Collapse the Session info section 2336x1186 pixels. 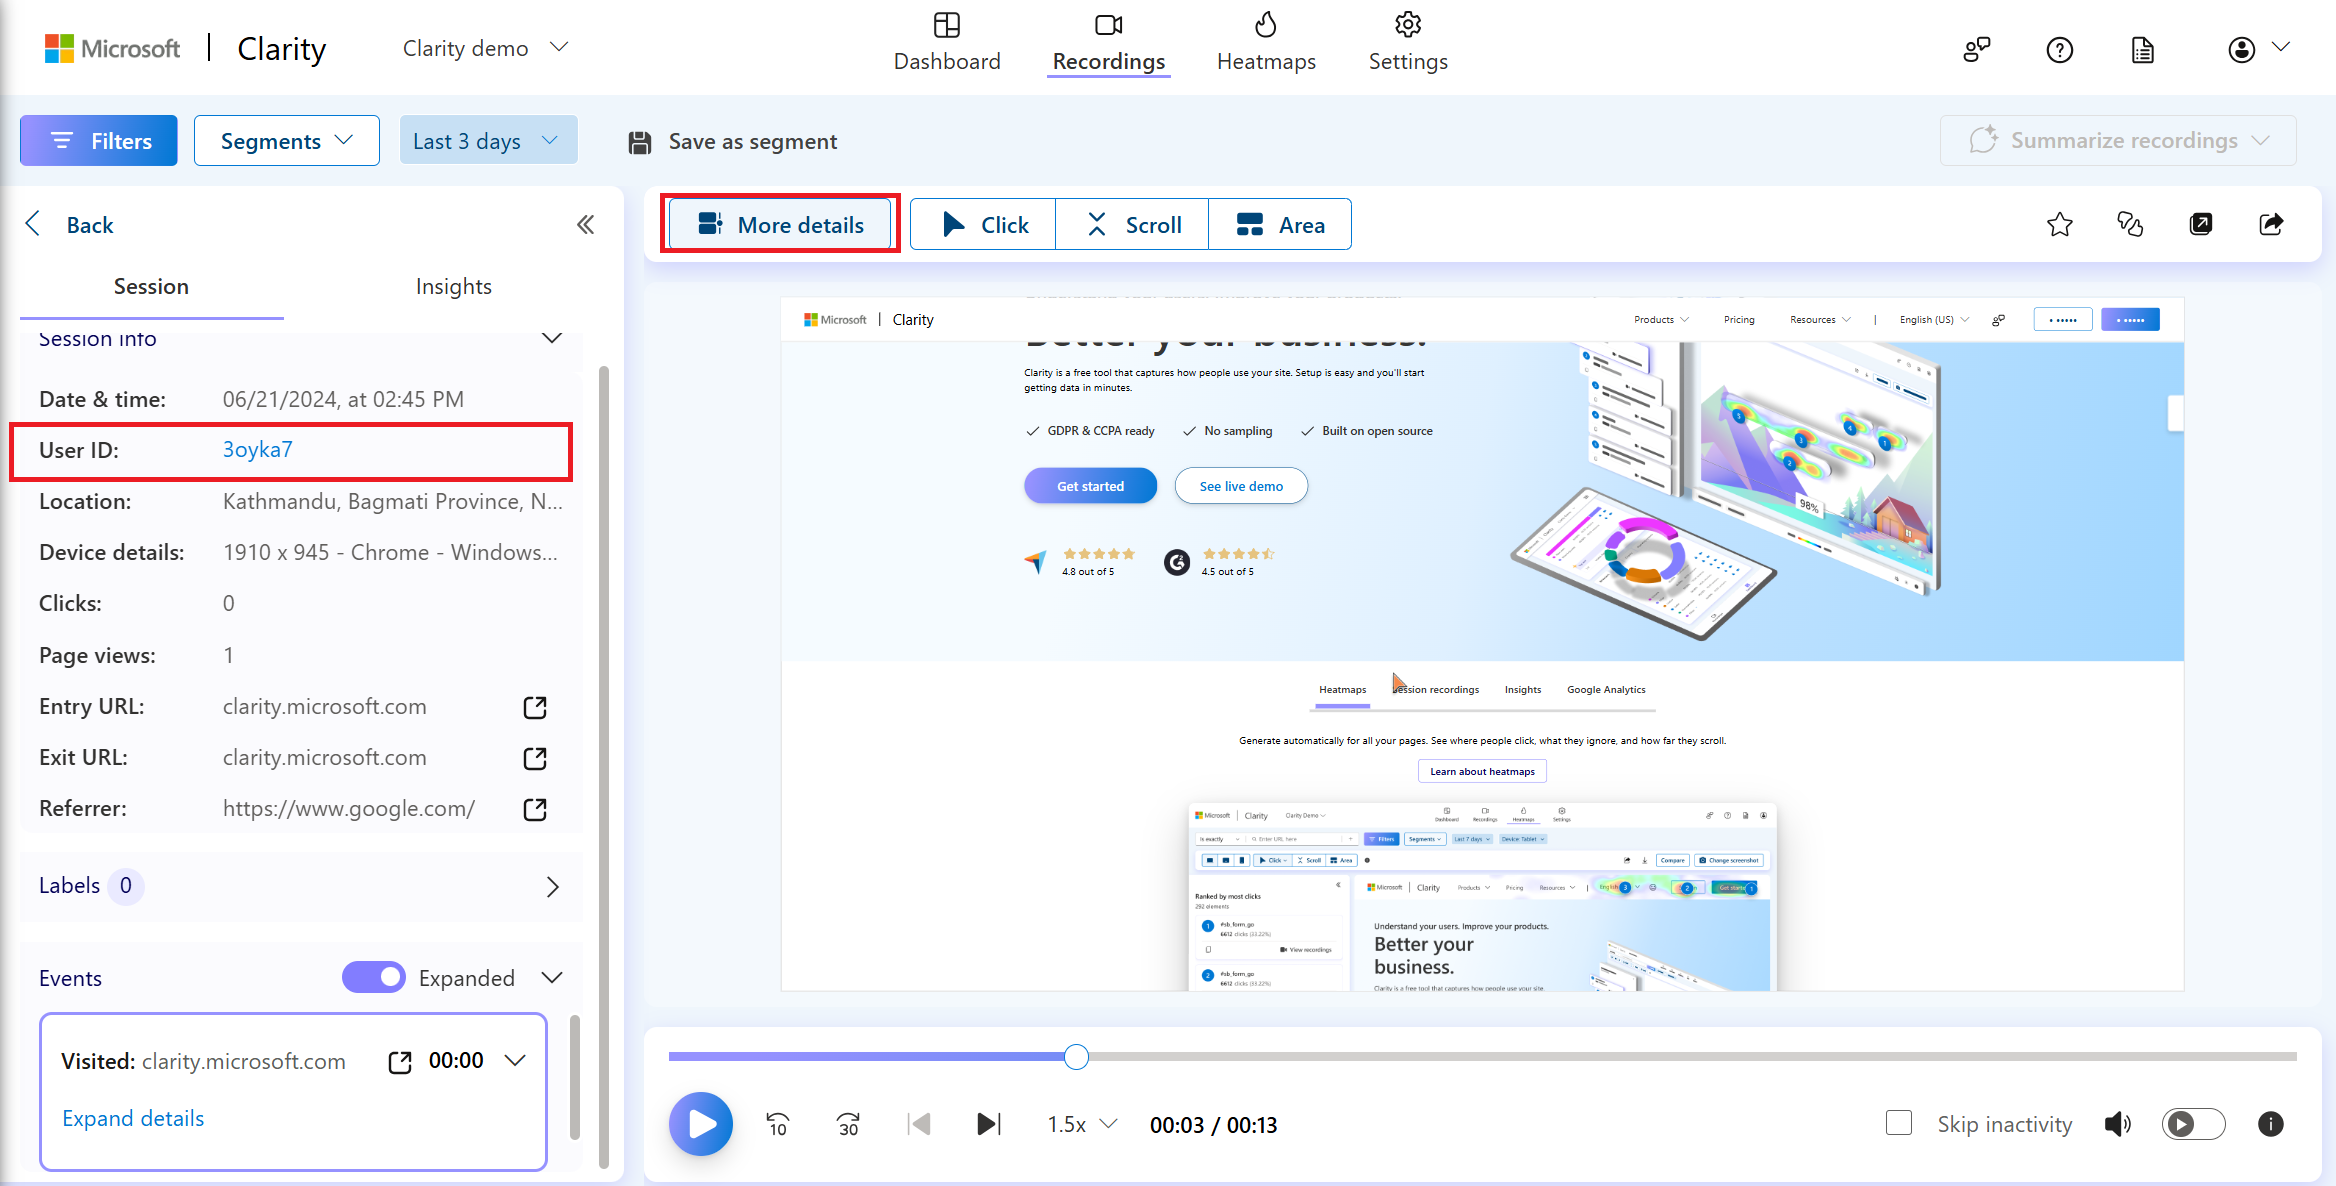coord(551,338)
